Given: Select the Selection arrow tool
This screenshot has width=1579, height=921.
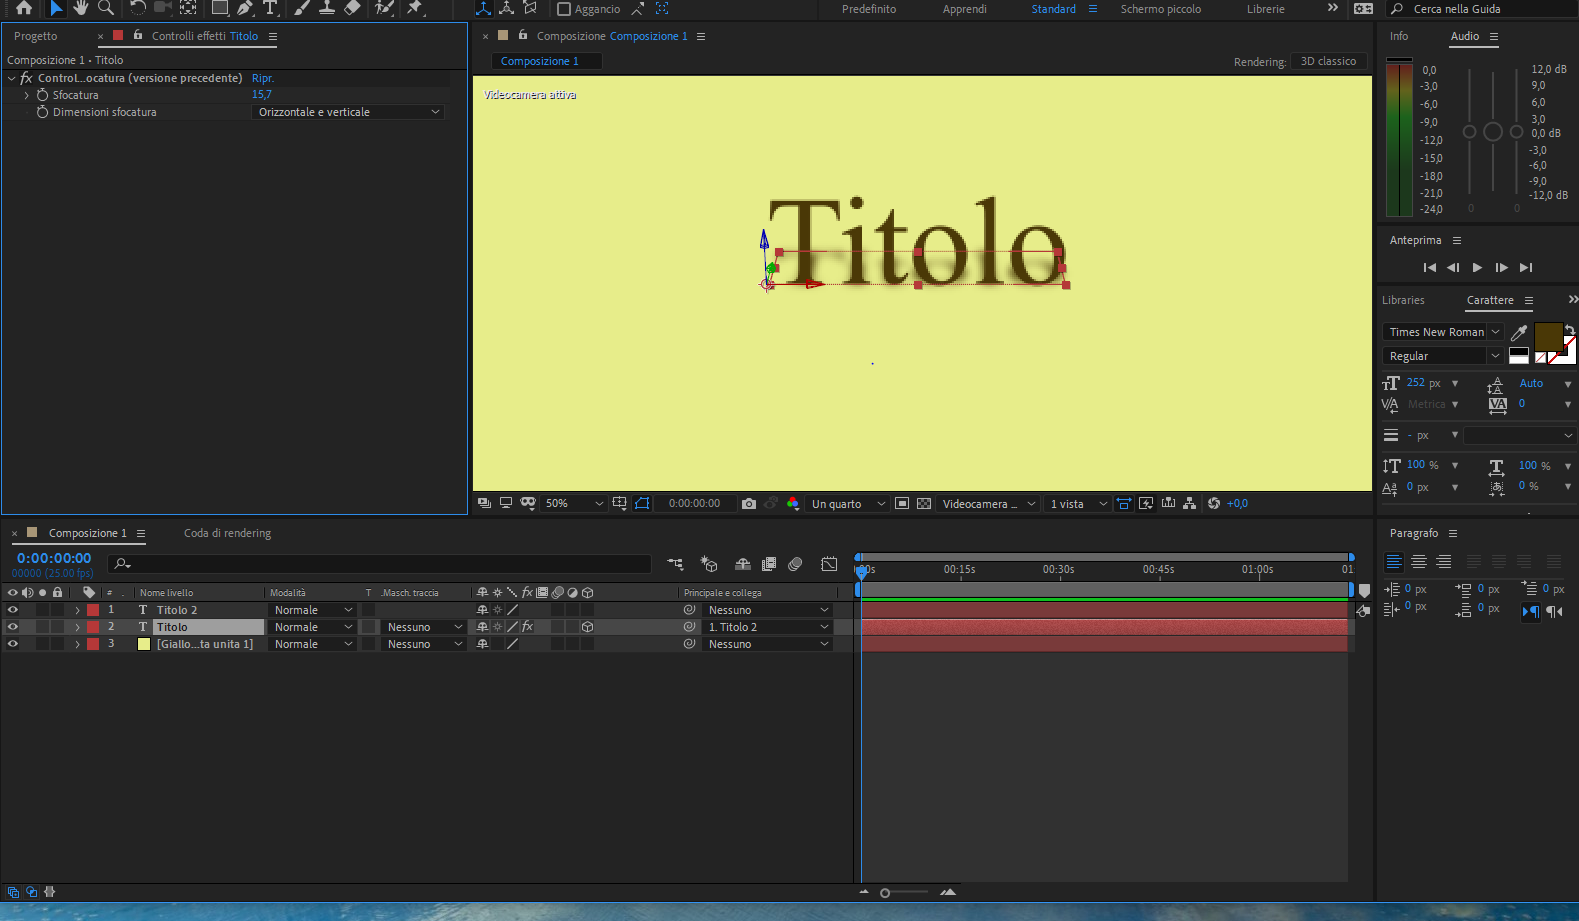Looking at the screenshot, I should [x=56, y=8].
